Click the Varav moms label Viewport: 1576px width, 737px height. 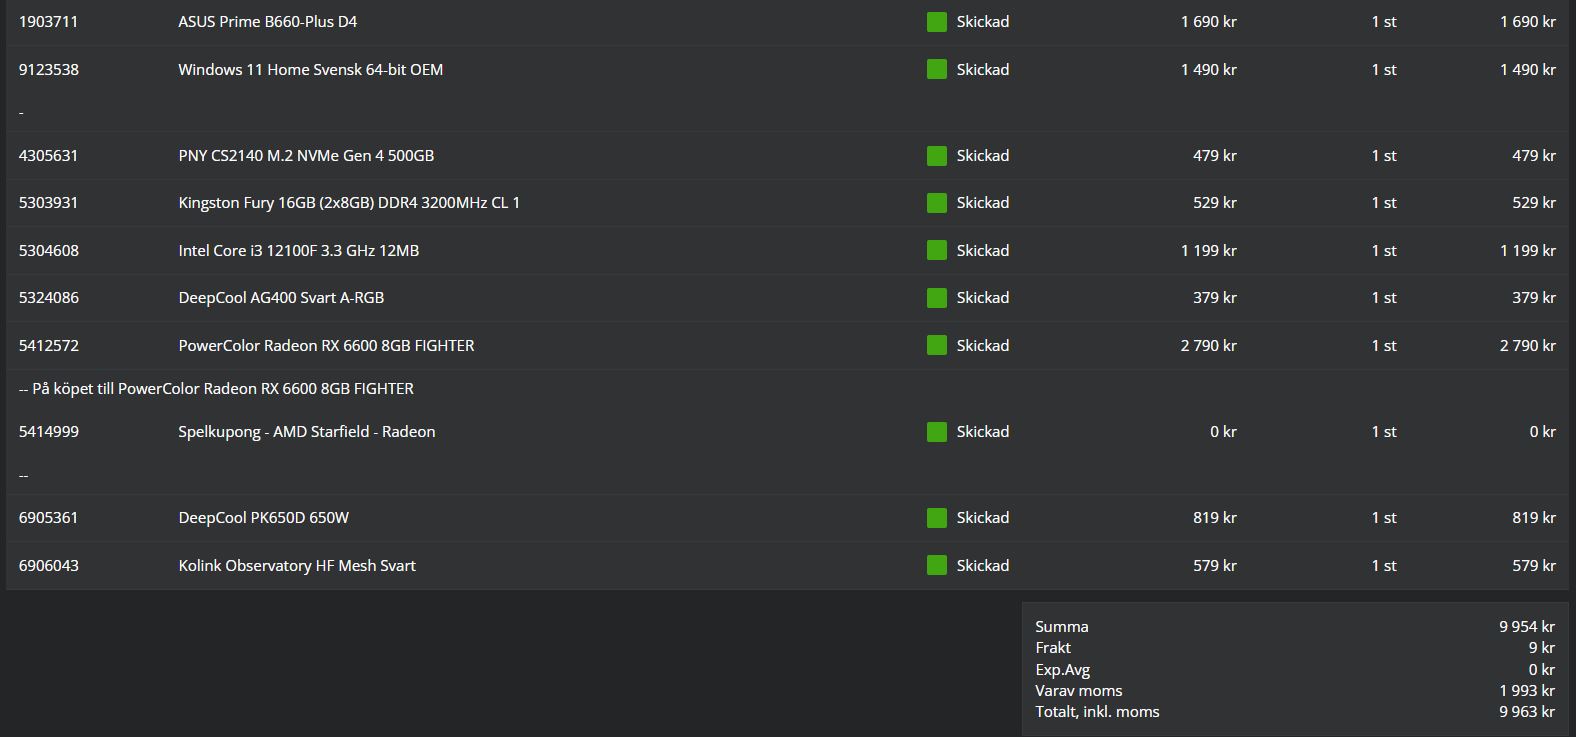pyautogui.click(x=1079, y=691)
